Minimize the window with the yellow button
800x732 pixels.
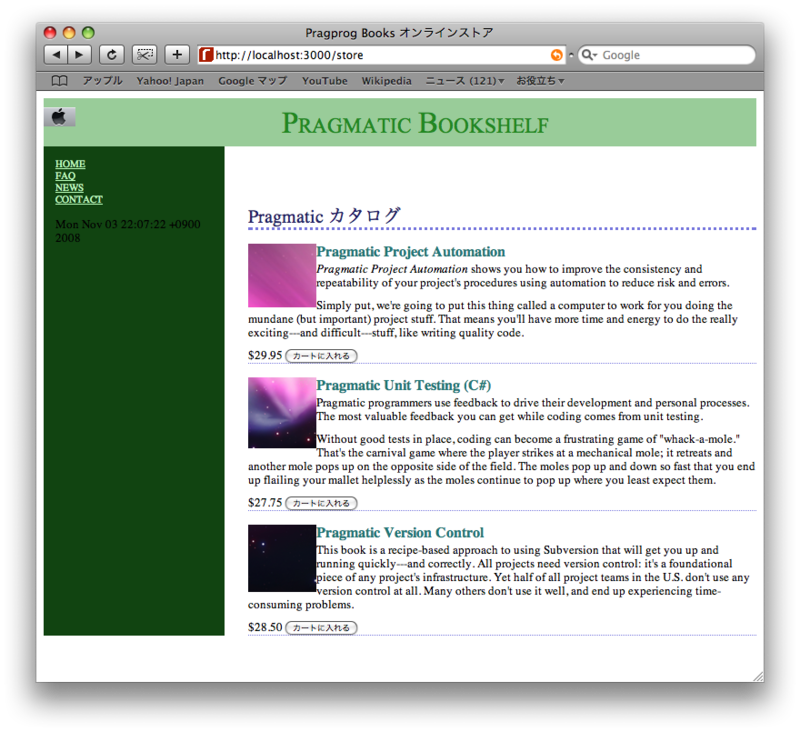click(x=69, y=33)
